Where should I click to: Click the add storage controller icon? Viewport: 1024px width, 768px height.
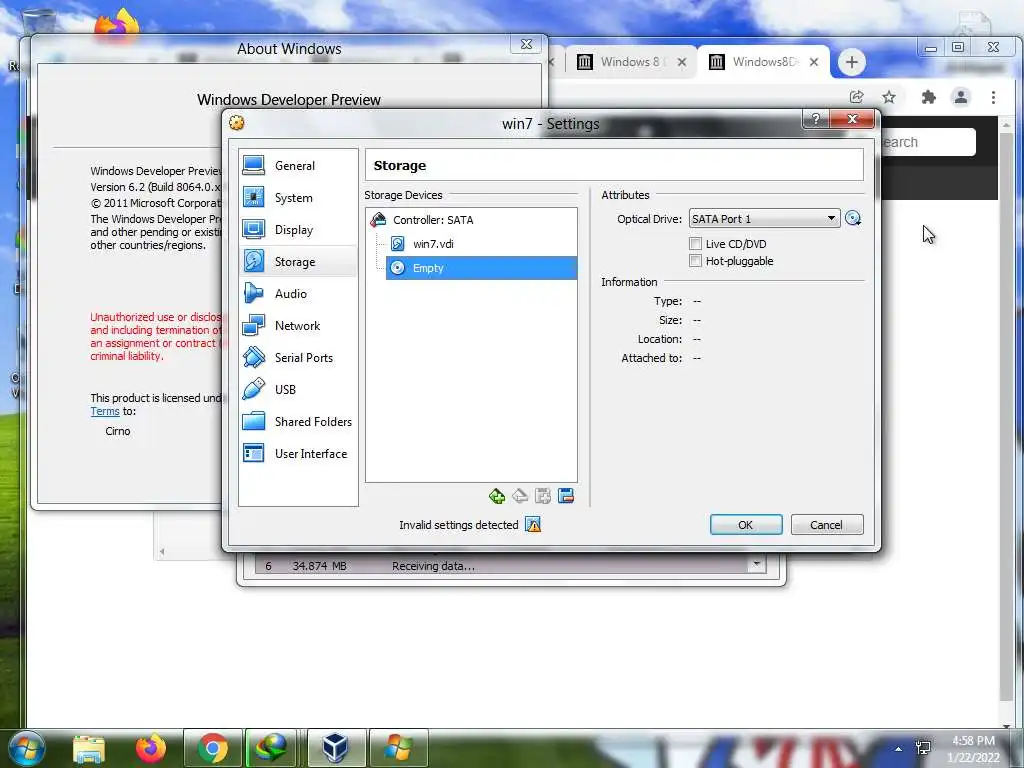496,496
